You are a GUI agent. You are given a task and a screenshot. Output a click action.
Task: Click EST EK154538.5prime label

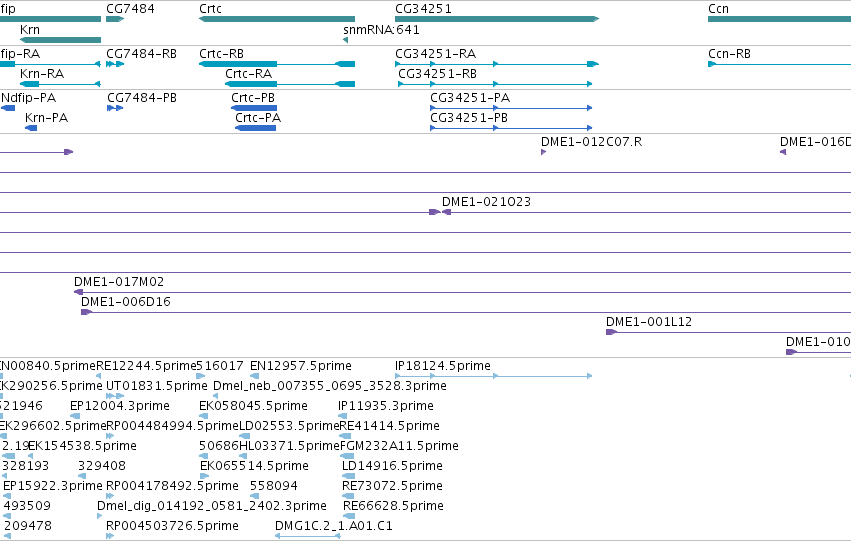82,446
